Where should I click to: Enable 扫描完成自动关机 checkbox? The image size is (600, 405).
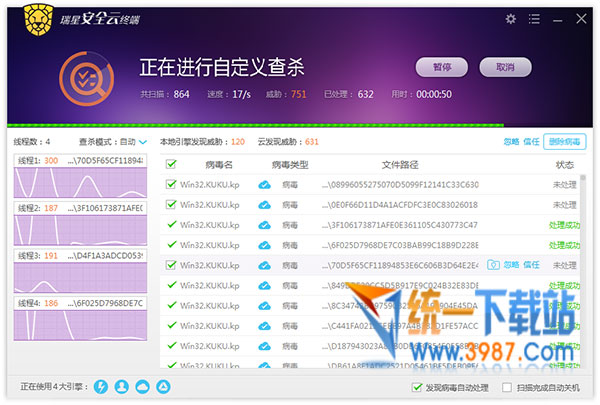507,387
